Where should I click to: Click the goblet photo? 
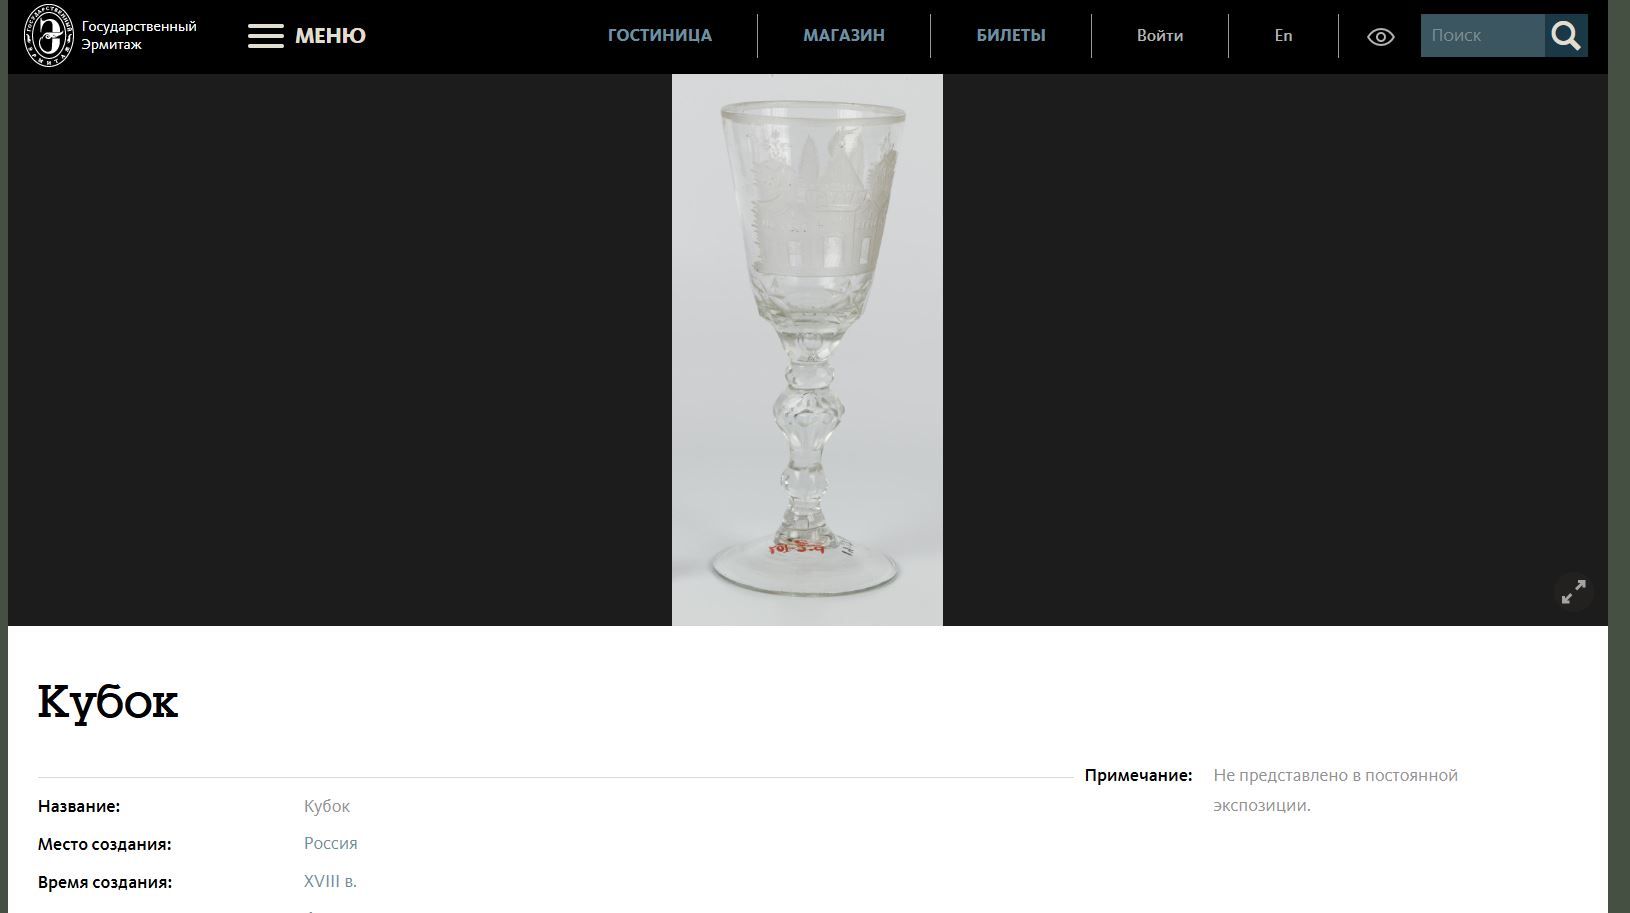coord(807,350)
